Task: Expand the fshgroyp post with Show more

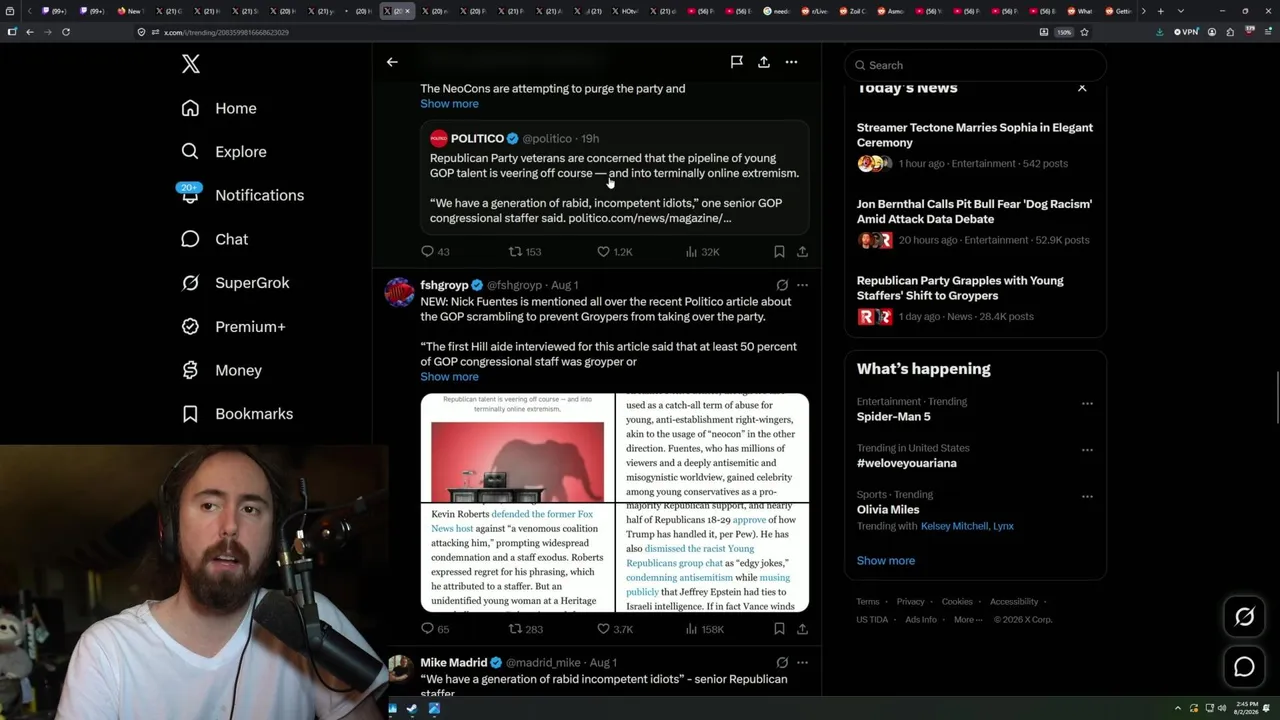Action: click(449, 377)
